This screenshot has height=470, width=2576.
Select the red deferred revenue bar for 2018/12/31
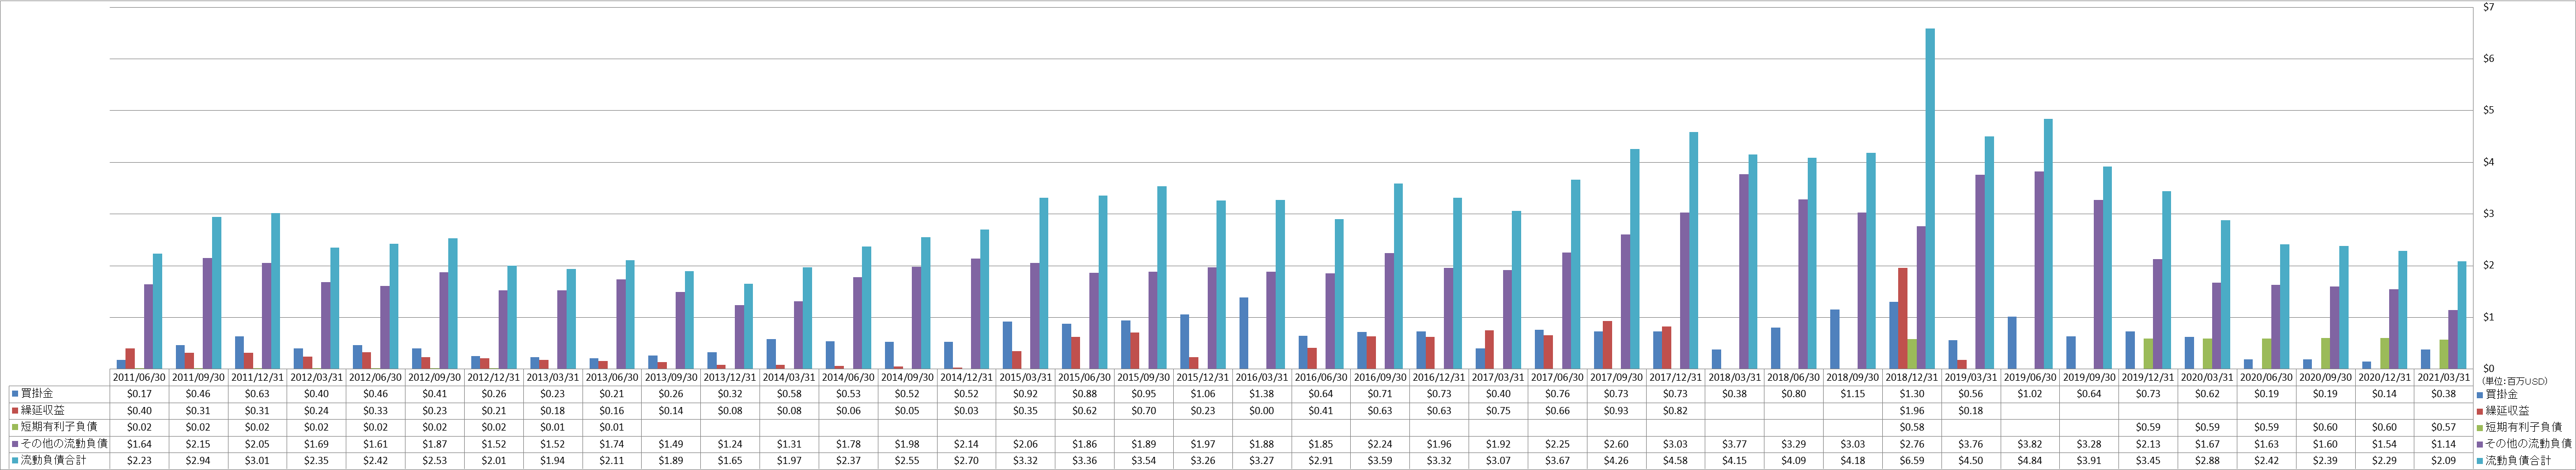1903,318
